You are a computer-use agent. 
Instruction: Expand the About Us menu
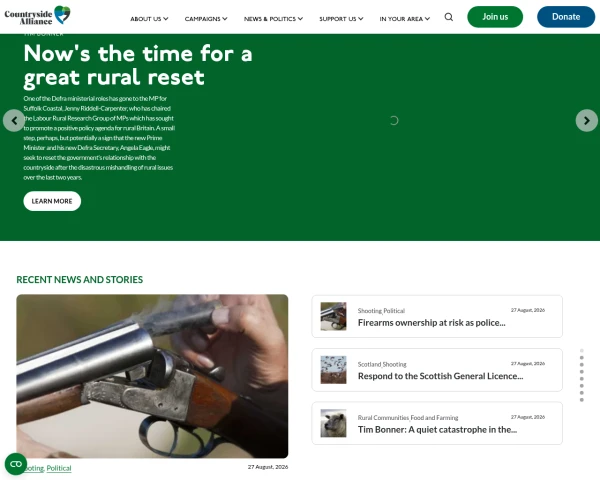coord(149,19)
